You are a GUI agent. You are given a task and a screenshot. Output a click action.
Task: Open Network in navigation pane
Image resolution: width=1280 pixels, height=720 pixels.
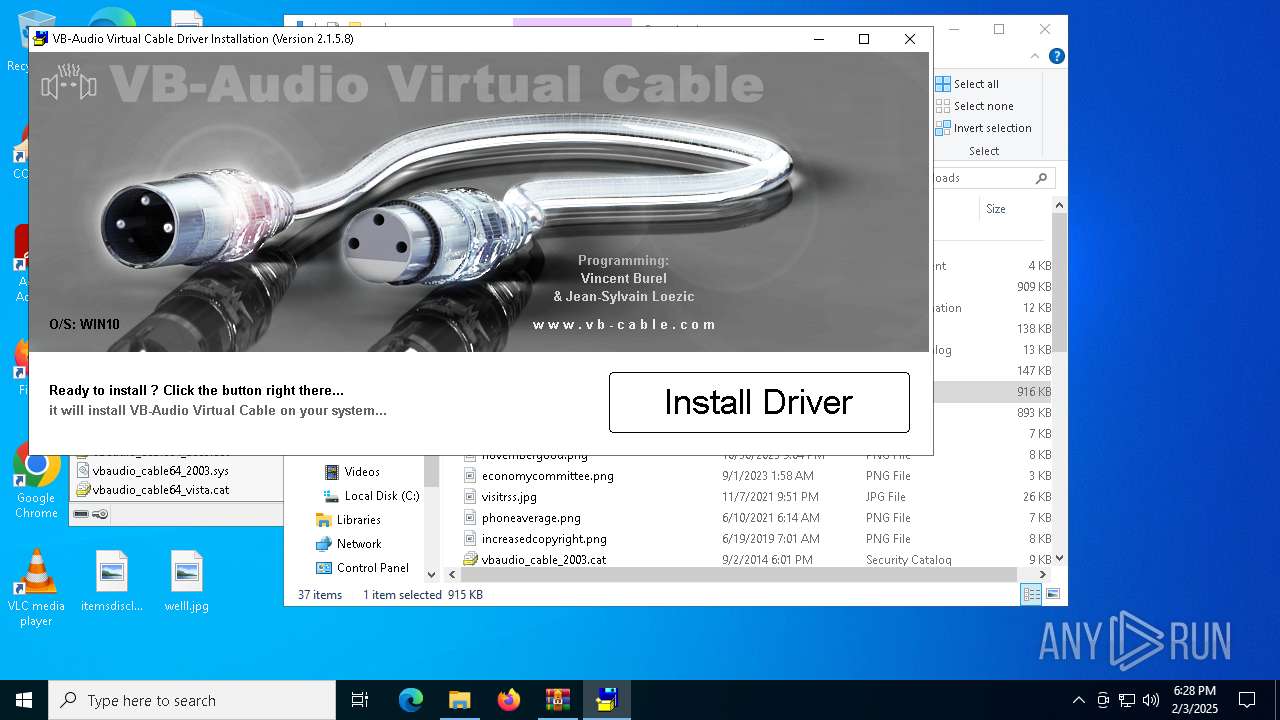point(348,544)
